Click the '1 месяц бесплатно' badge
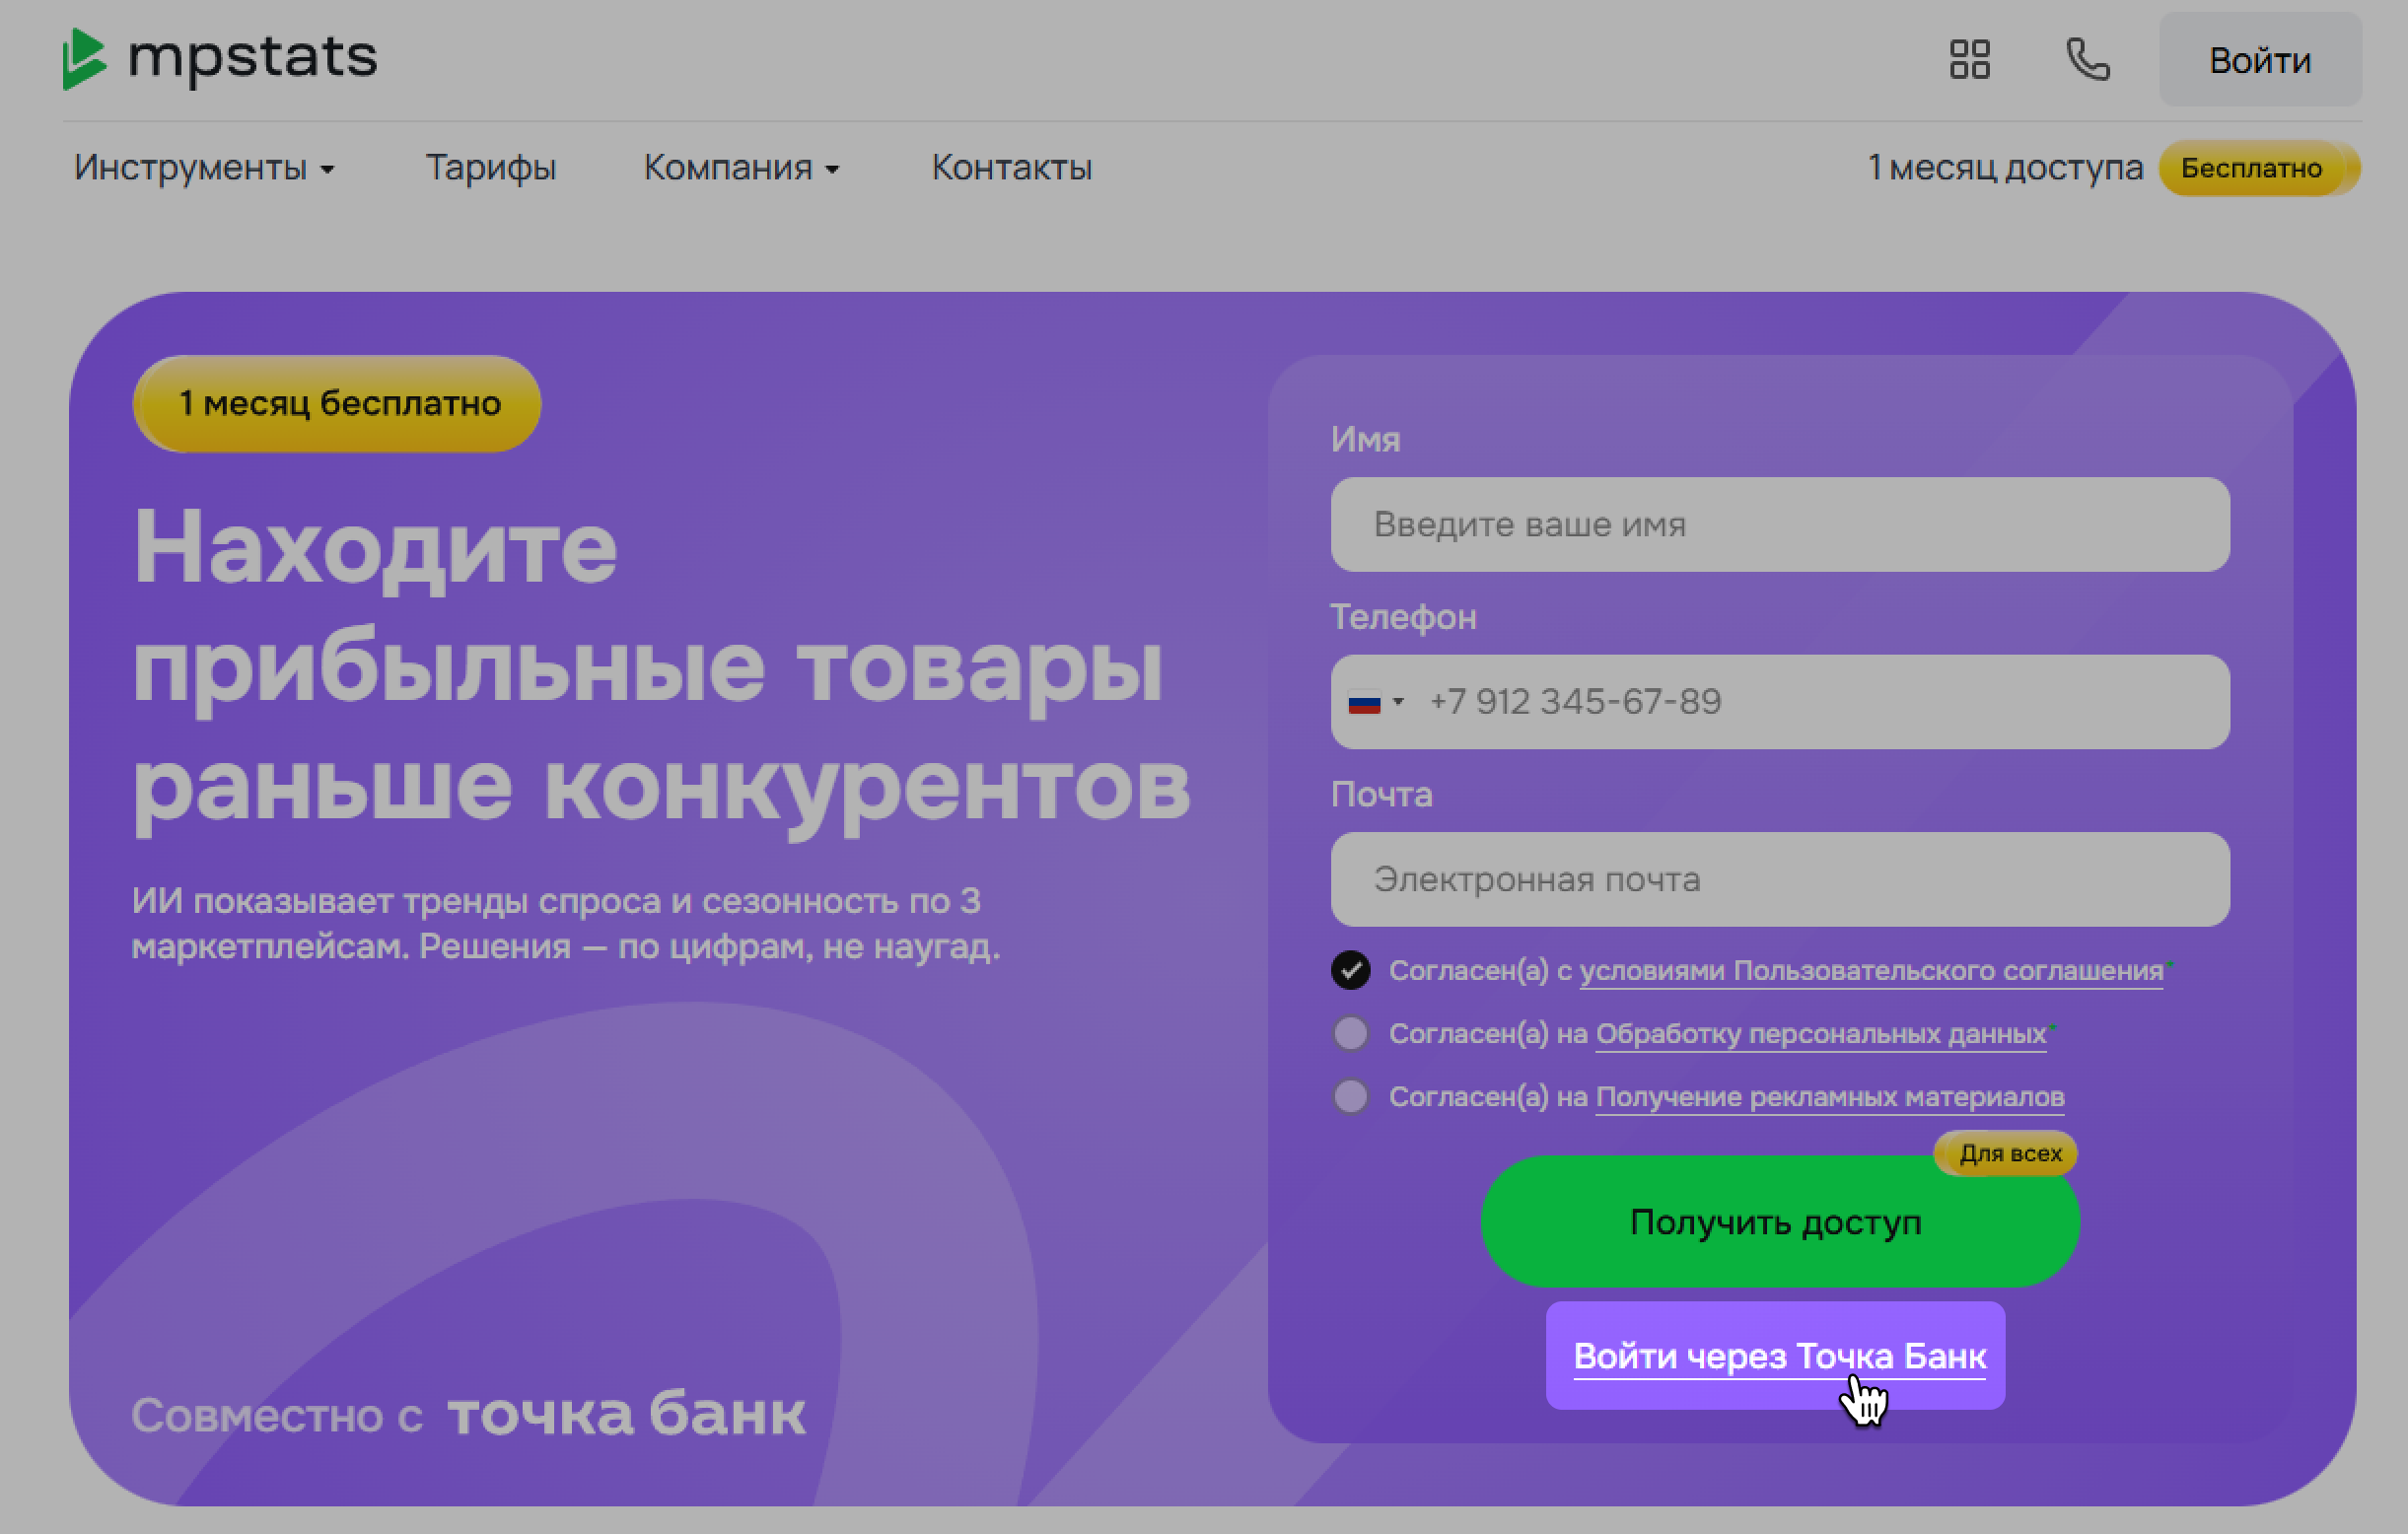The width and height of the screenshot is (2408, 1534). pos(338,404)
